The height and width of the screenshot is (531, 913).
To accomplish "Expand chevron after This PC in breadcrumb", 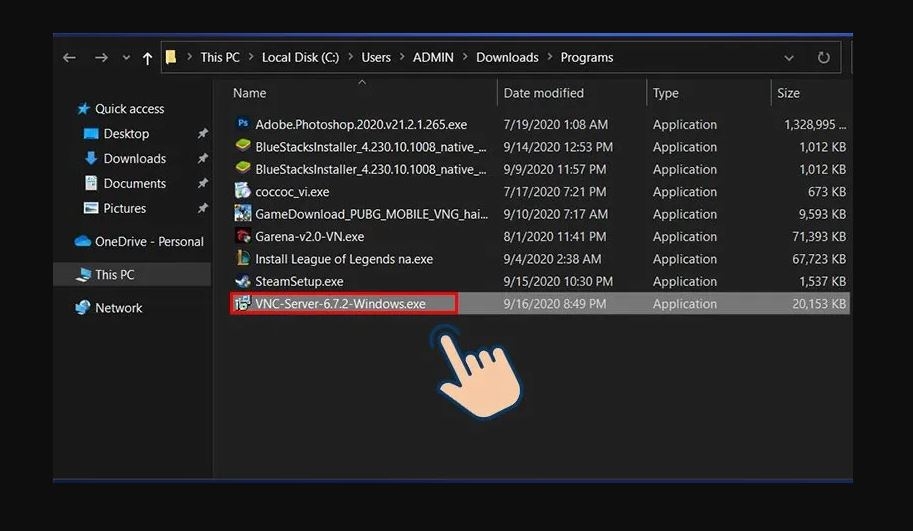I will [x=251, y=57].
